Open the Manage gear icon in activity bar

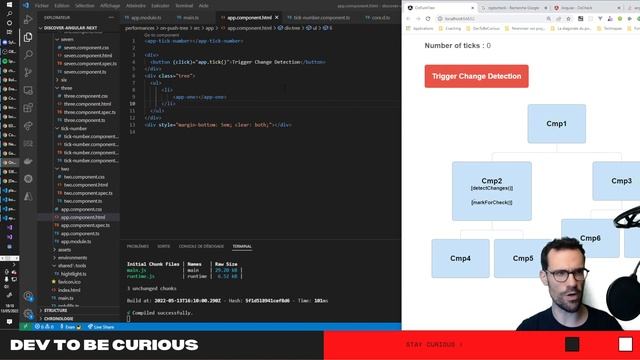28,313
